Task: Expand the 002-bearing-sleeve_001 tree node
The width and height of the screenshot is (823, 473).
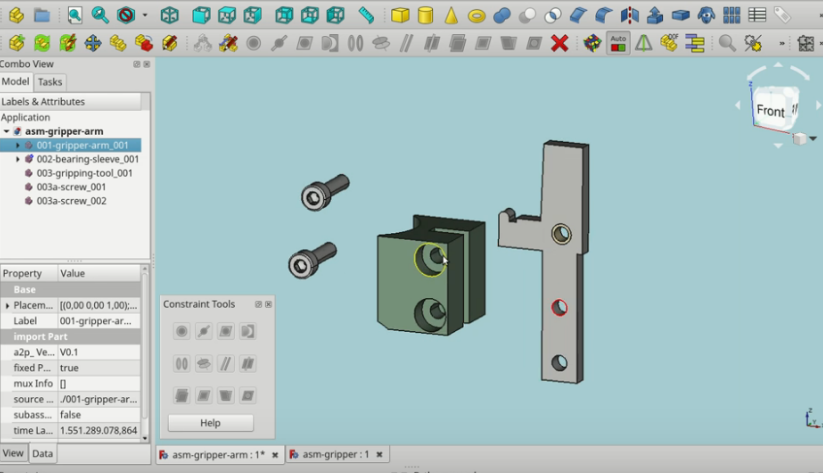Action: point(17,159)
